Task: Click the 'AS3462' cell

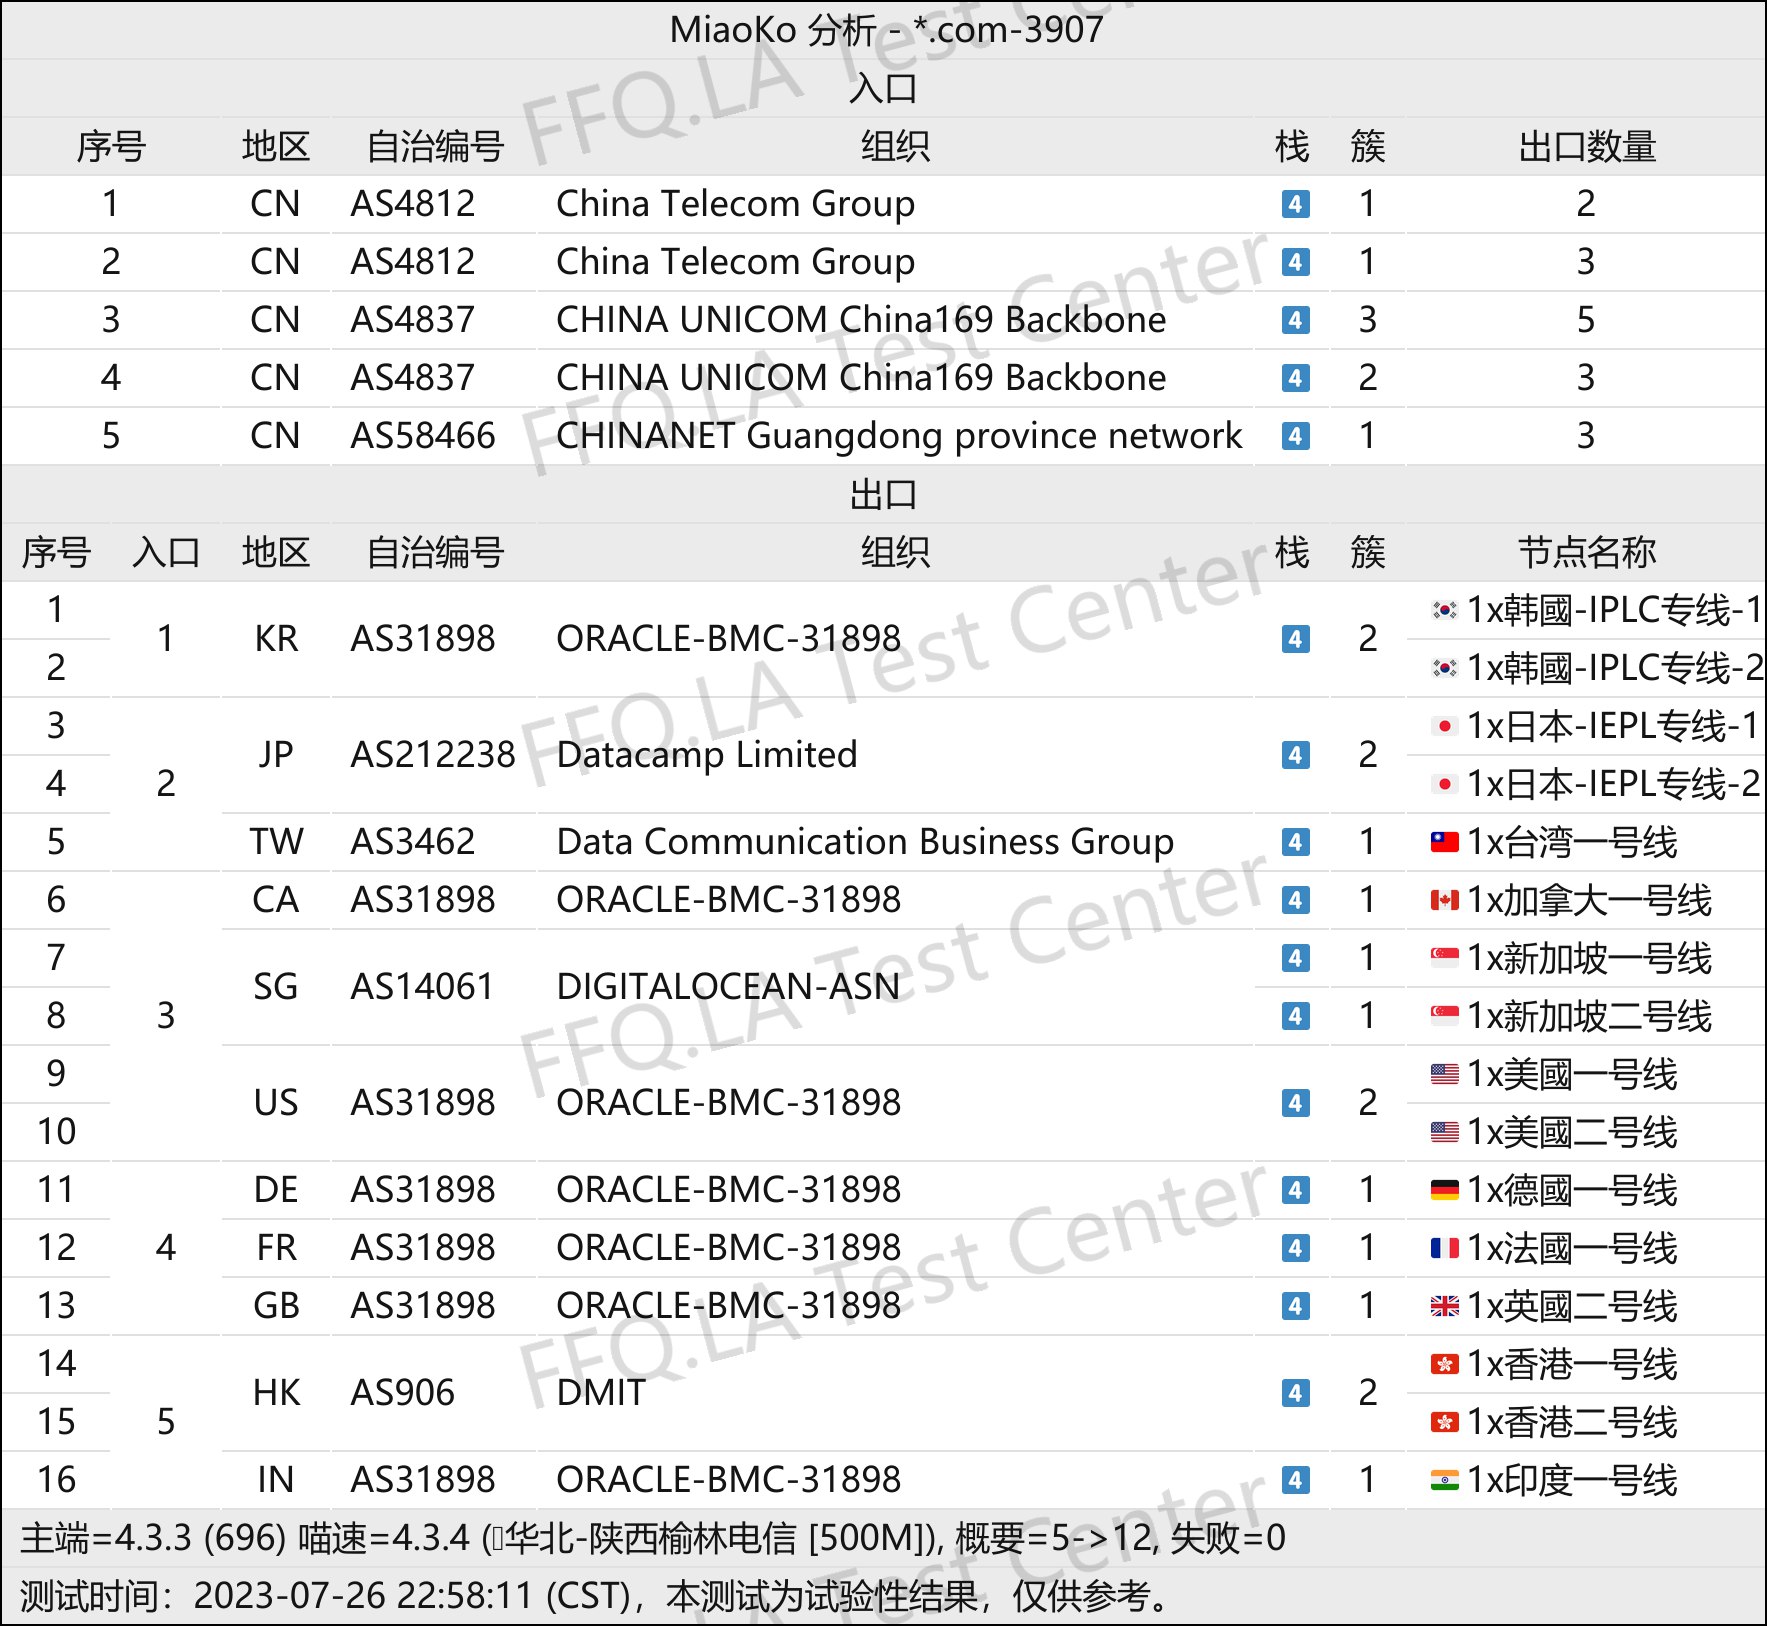Action: click(412, 842)
